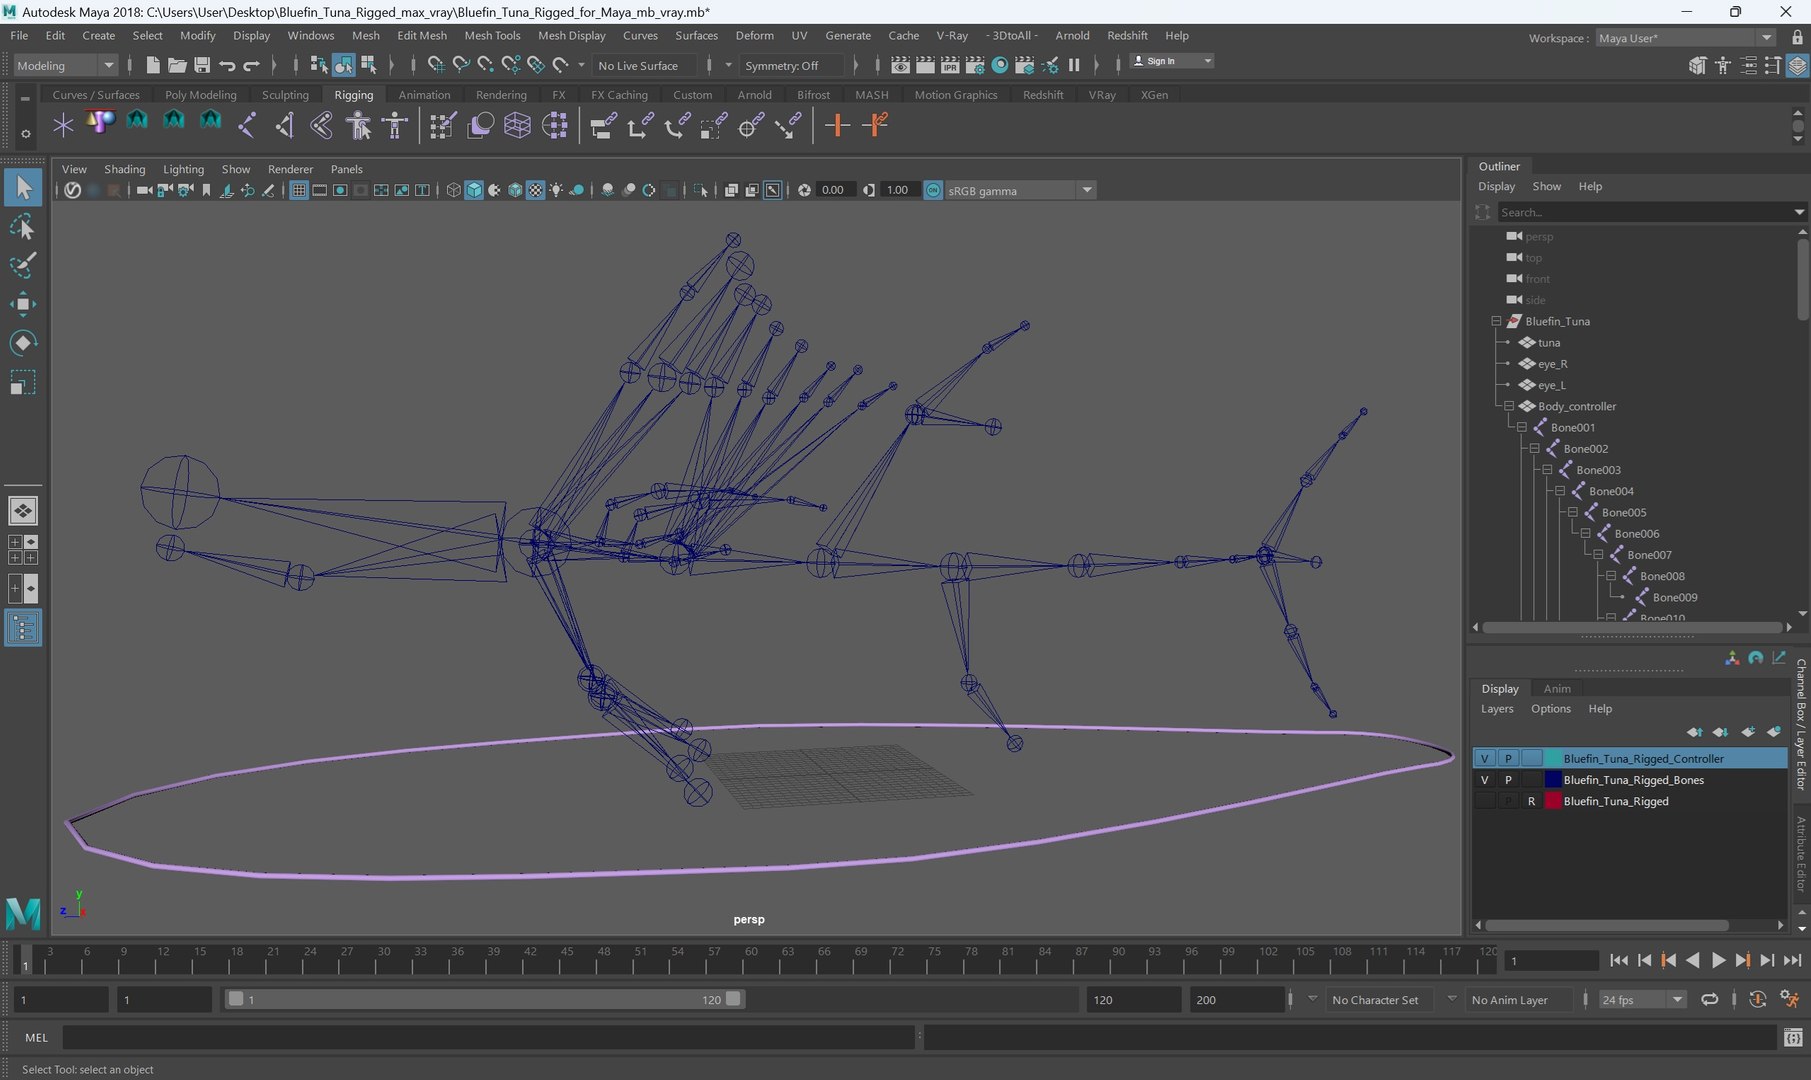Click the Save scene icon

(202, 65)
